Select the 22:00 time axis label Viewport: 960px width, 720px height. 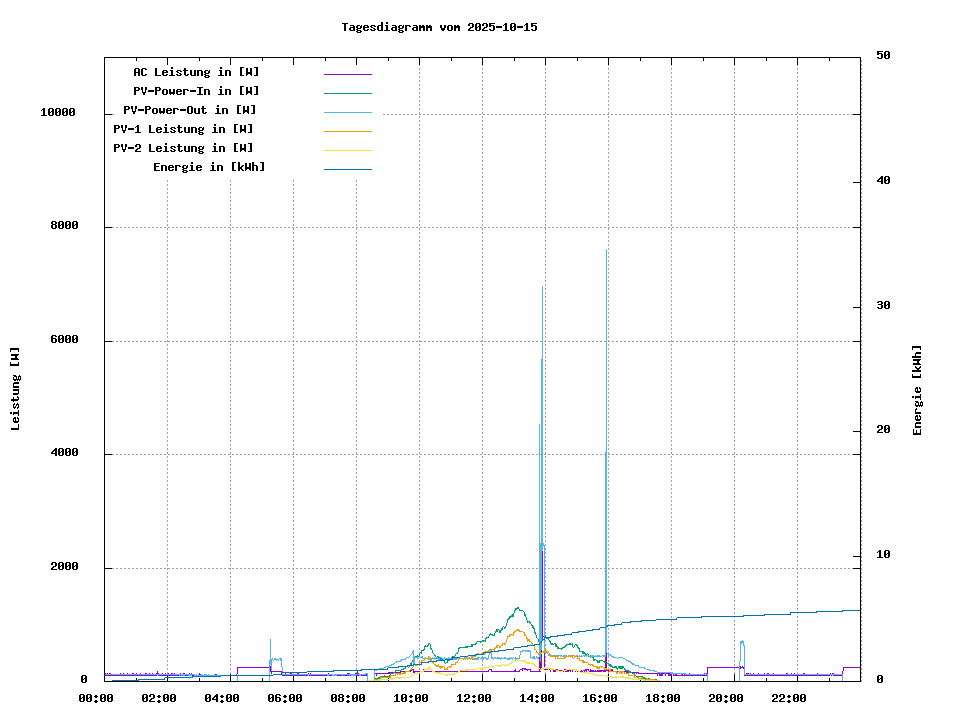(x=789, y=698)
